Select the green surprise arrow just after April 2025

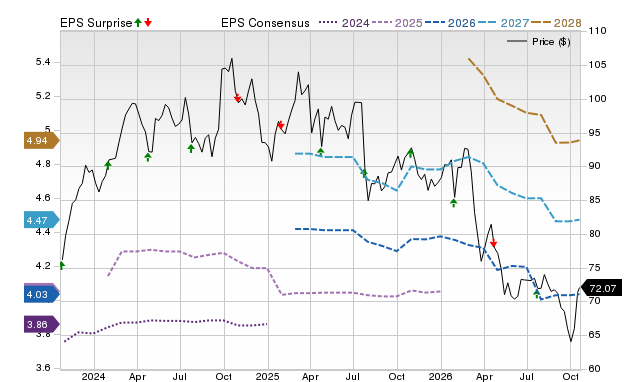pos(321,152)
